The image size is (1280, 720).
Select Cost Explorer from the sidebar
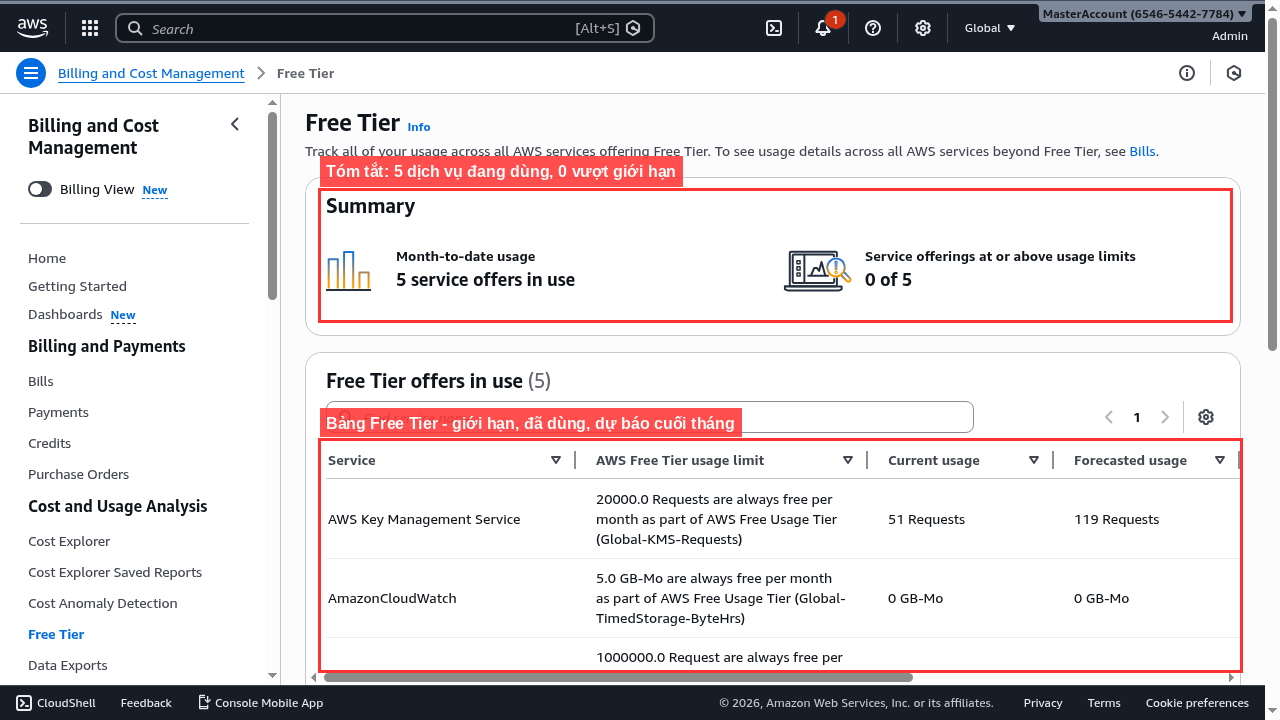click(69, 541)
